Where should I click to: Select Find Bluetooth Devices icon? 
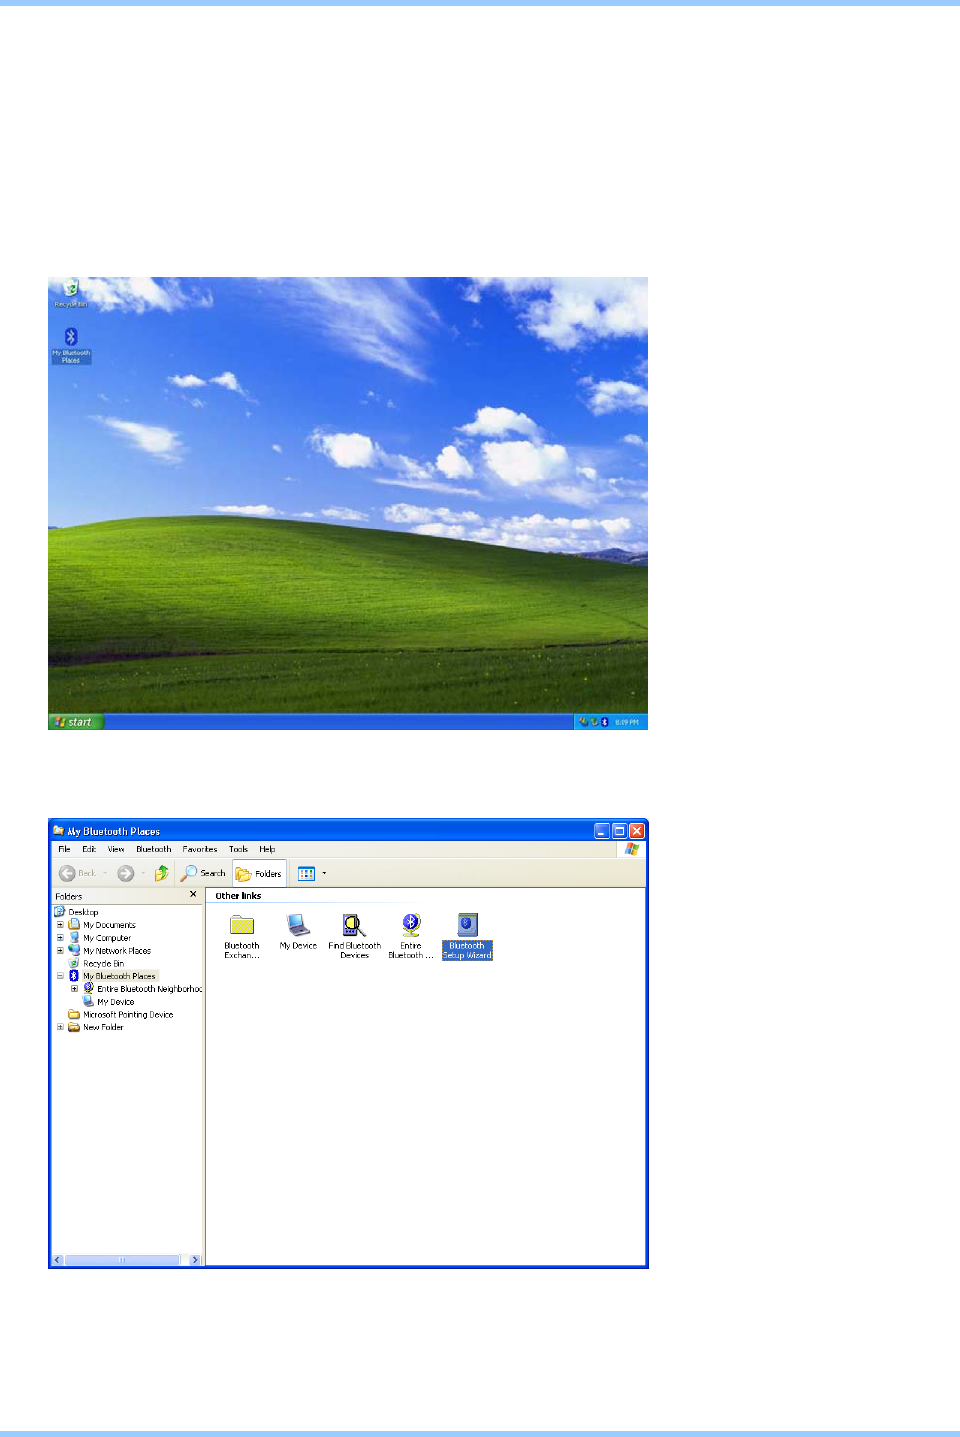tap(355, 937)
